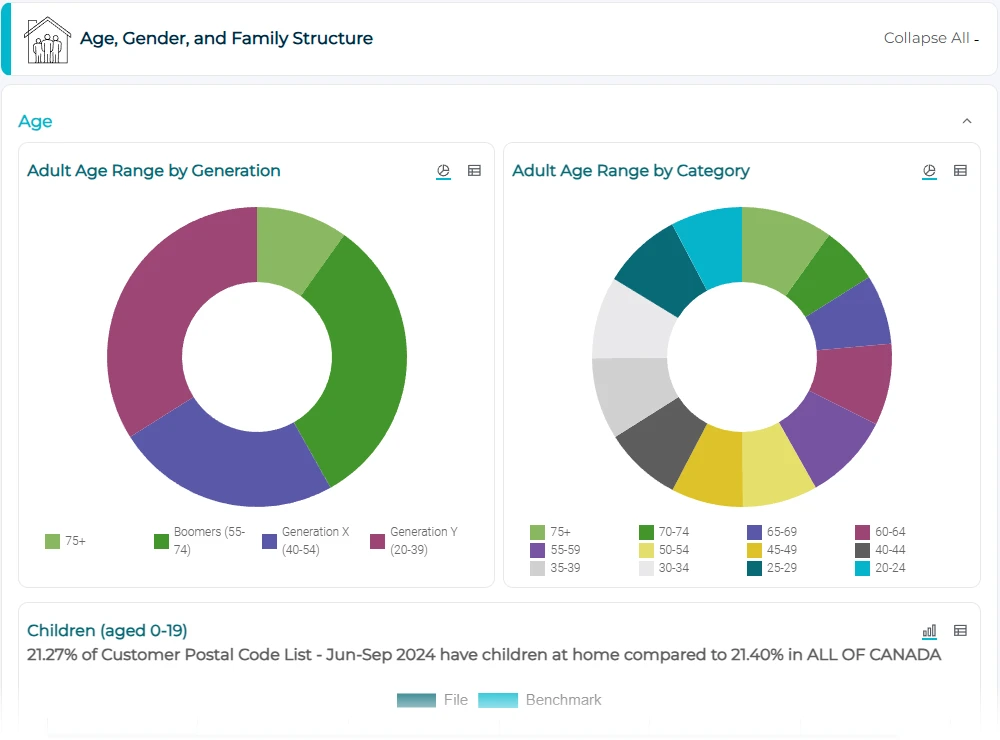Select bar chart view for Children section
The height and width of the screenshot is (740, 1000).
pos(929,631)
